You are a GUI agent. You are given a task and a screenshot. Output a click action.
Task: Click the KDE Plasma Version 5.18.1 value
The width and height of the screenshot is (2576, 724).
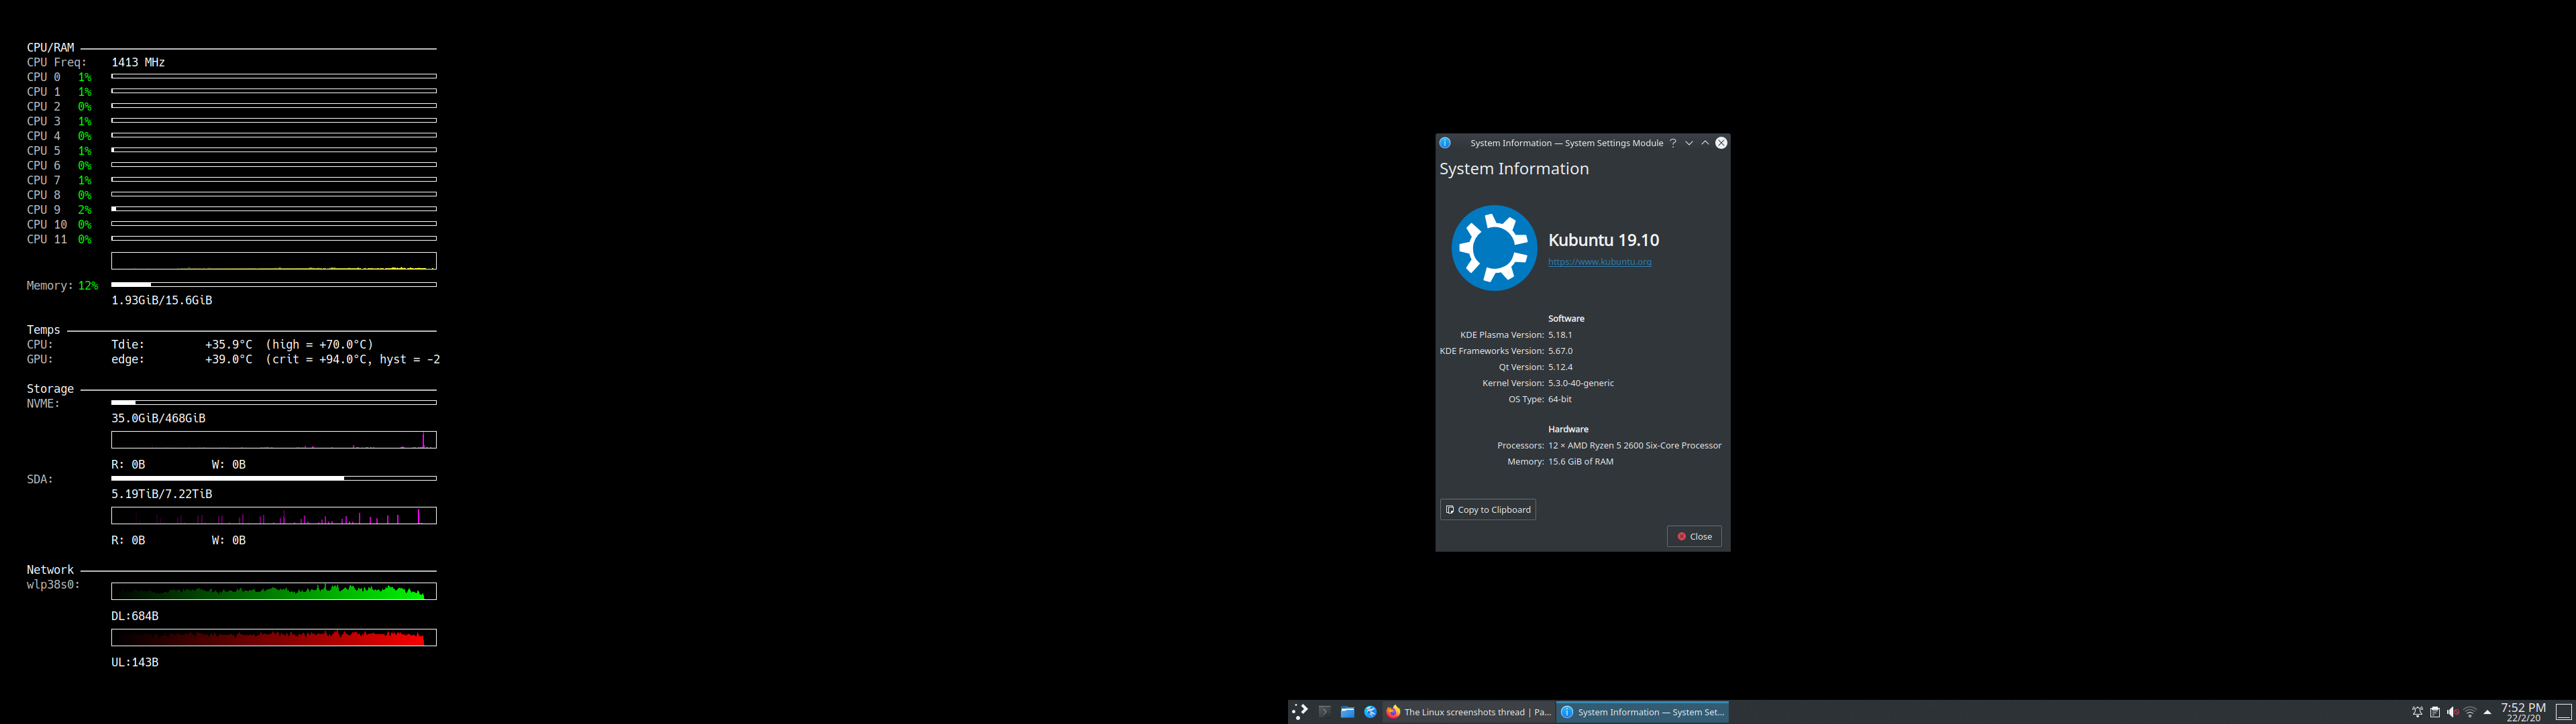click(x=1560, y=335)
